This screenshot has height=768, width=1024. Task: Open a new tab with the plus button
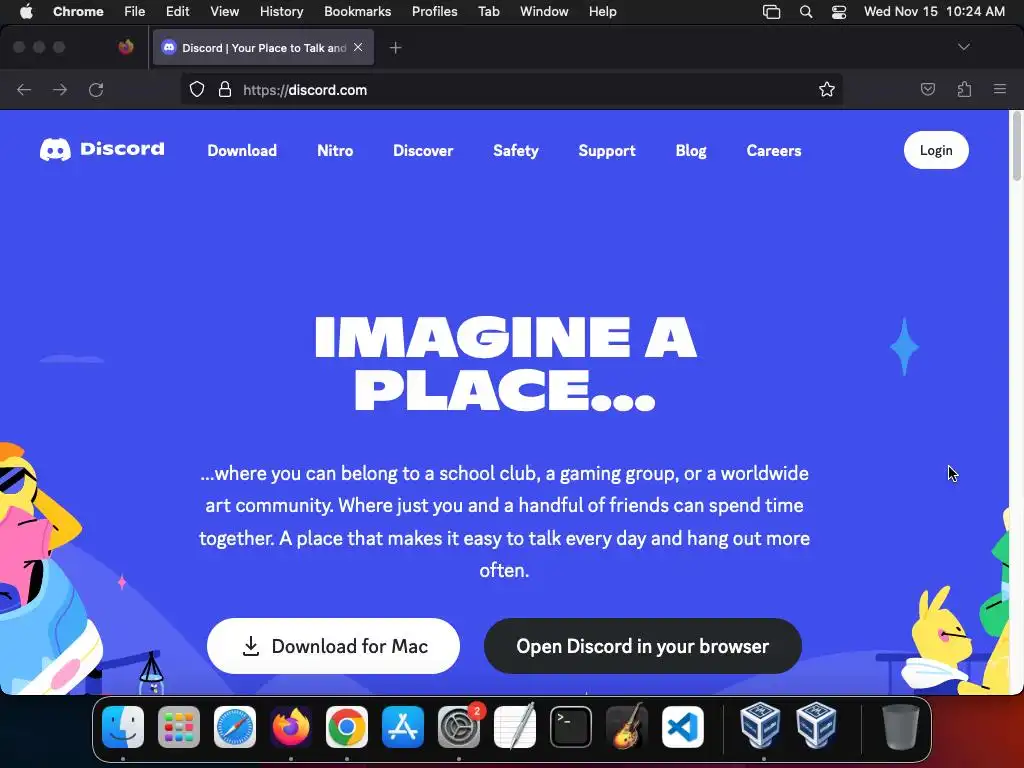click(395, 48)
